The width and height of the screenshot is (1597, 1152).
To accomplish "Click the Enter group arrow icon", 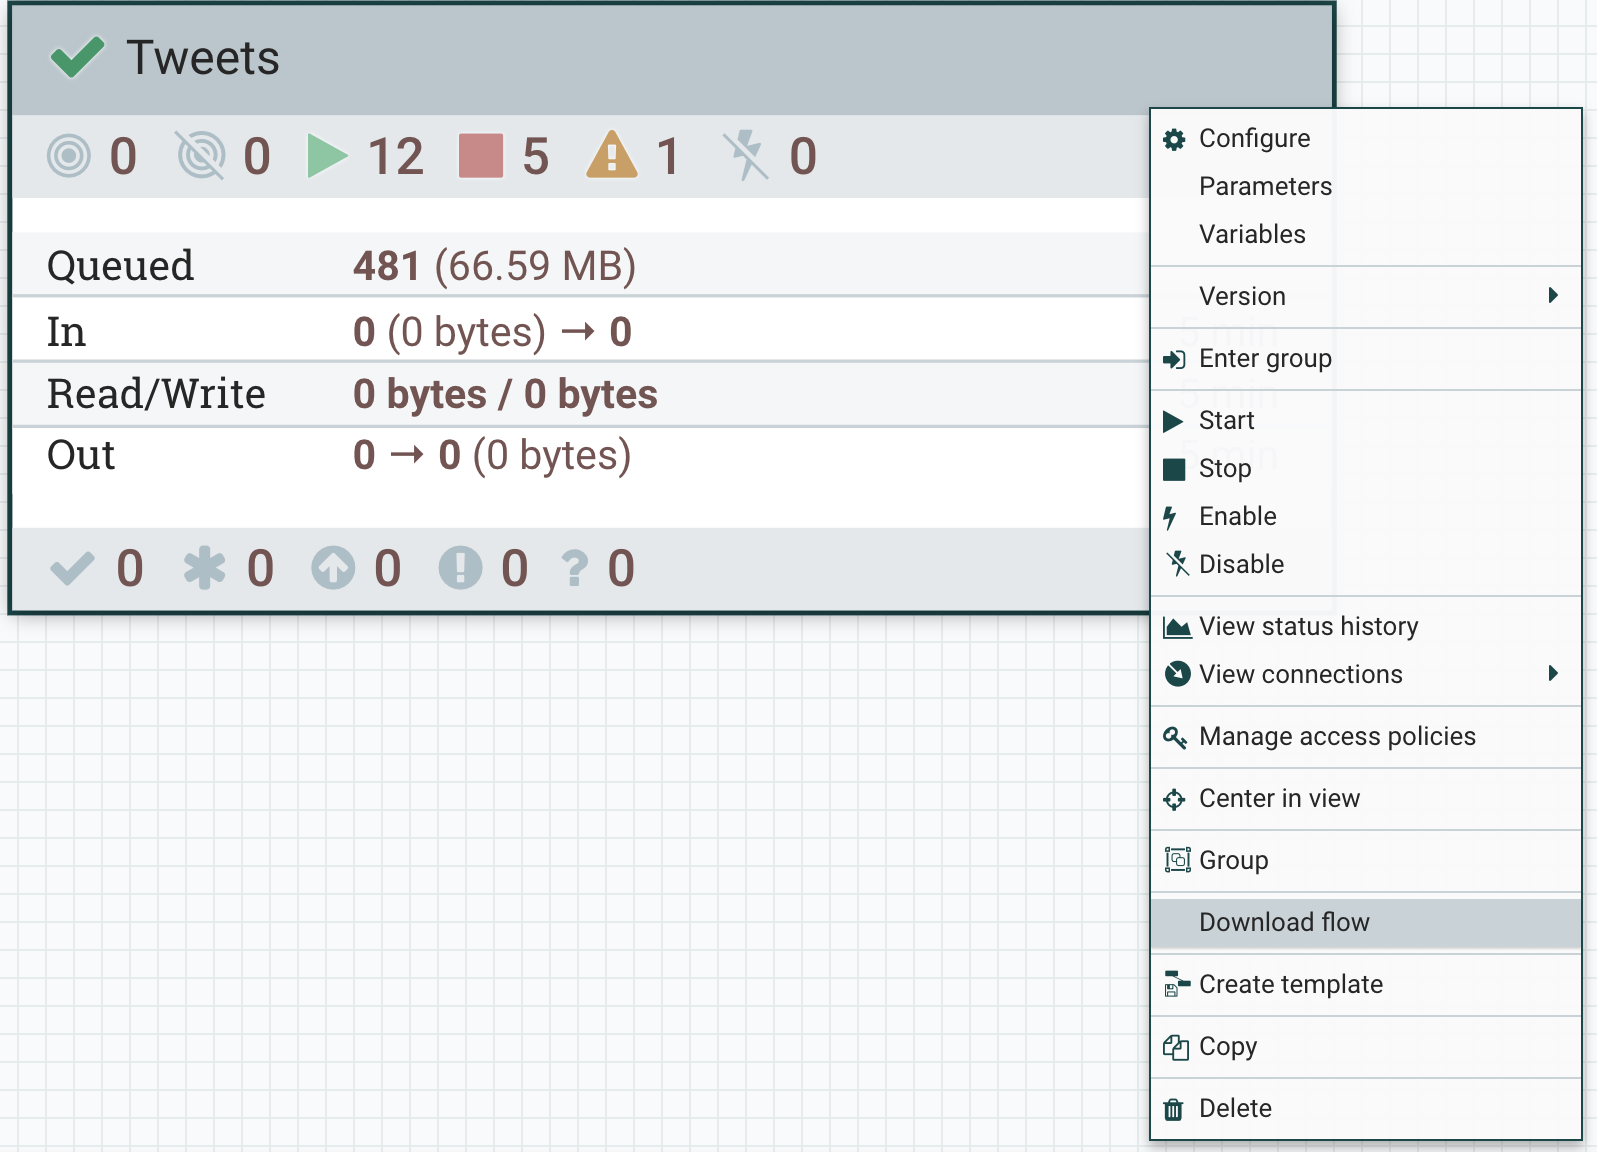I will pyautogui.click(x=1174, y=359).
